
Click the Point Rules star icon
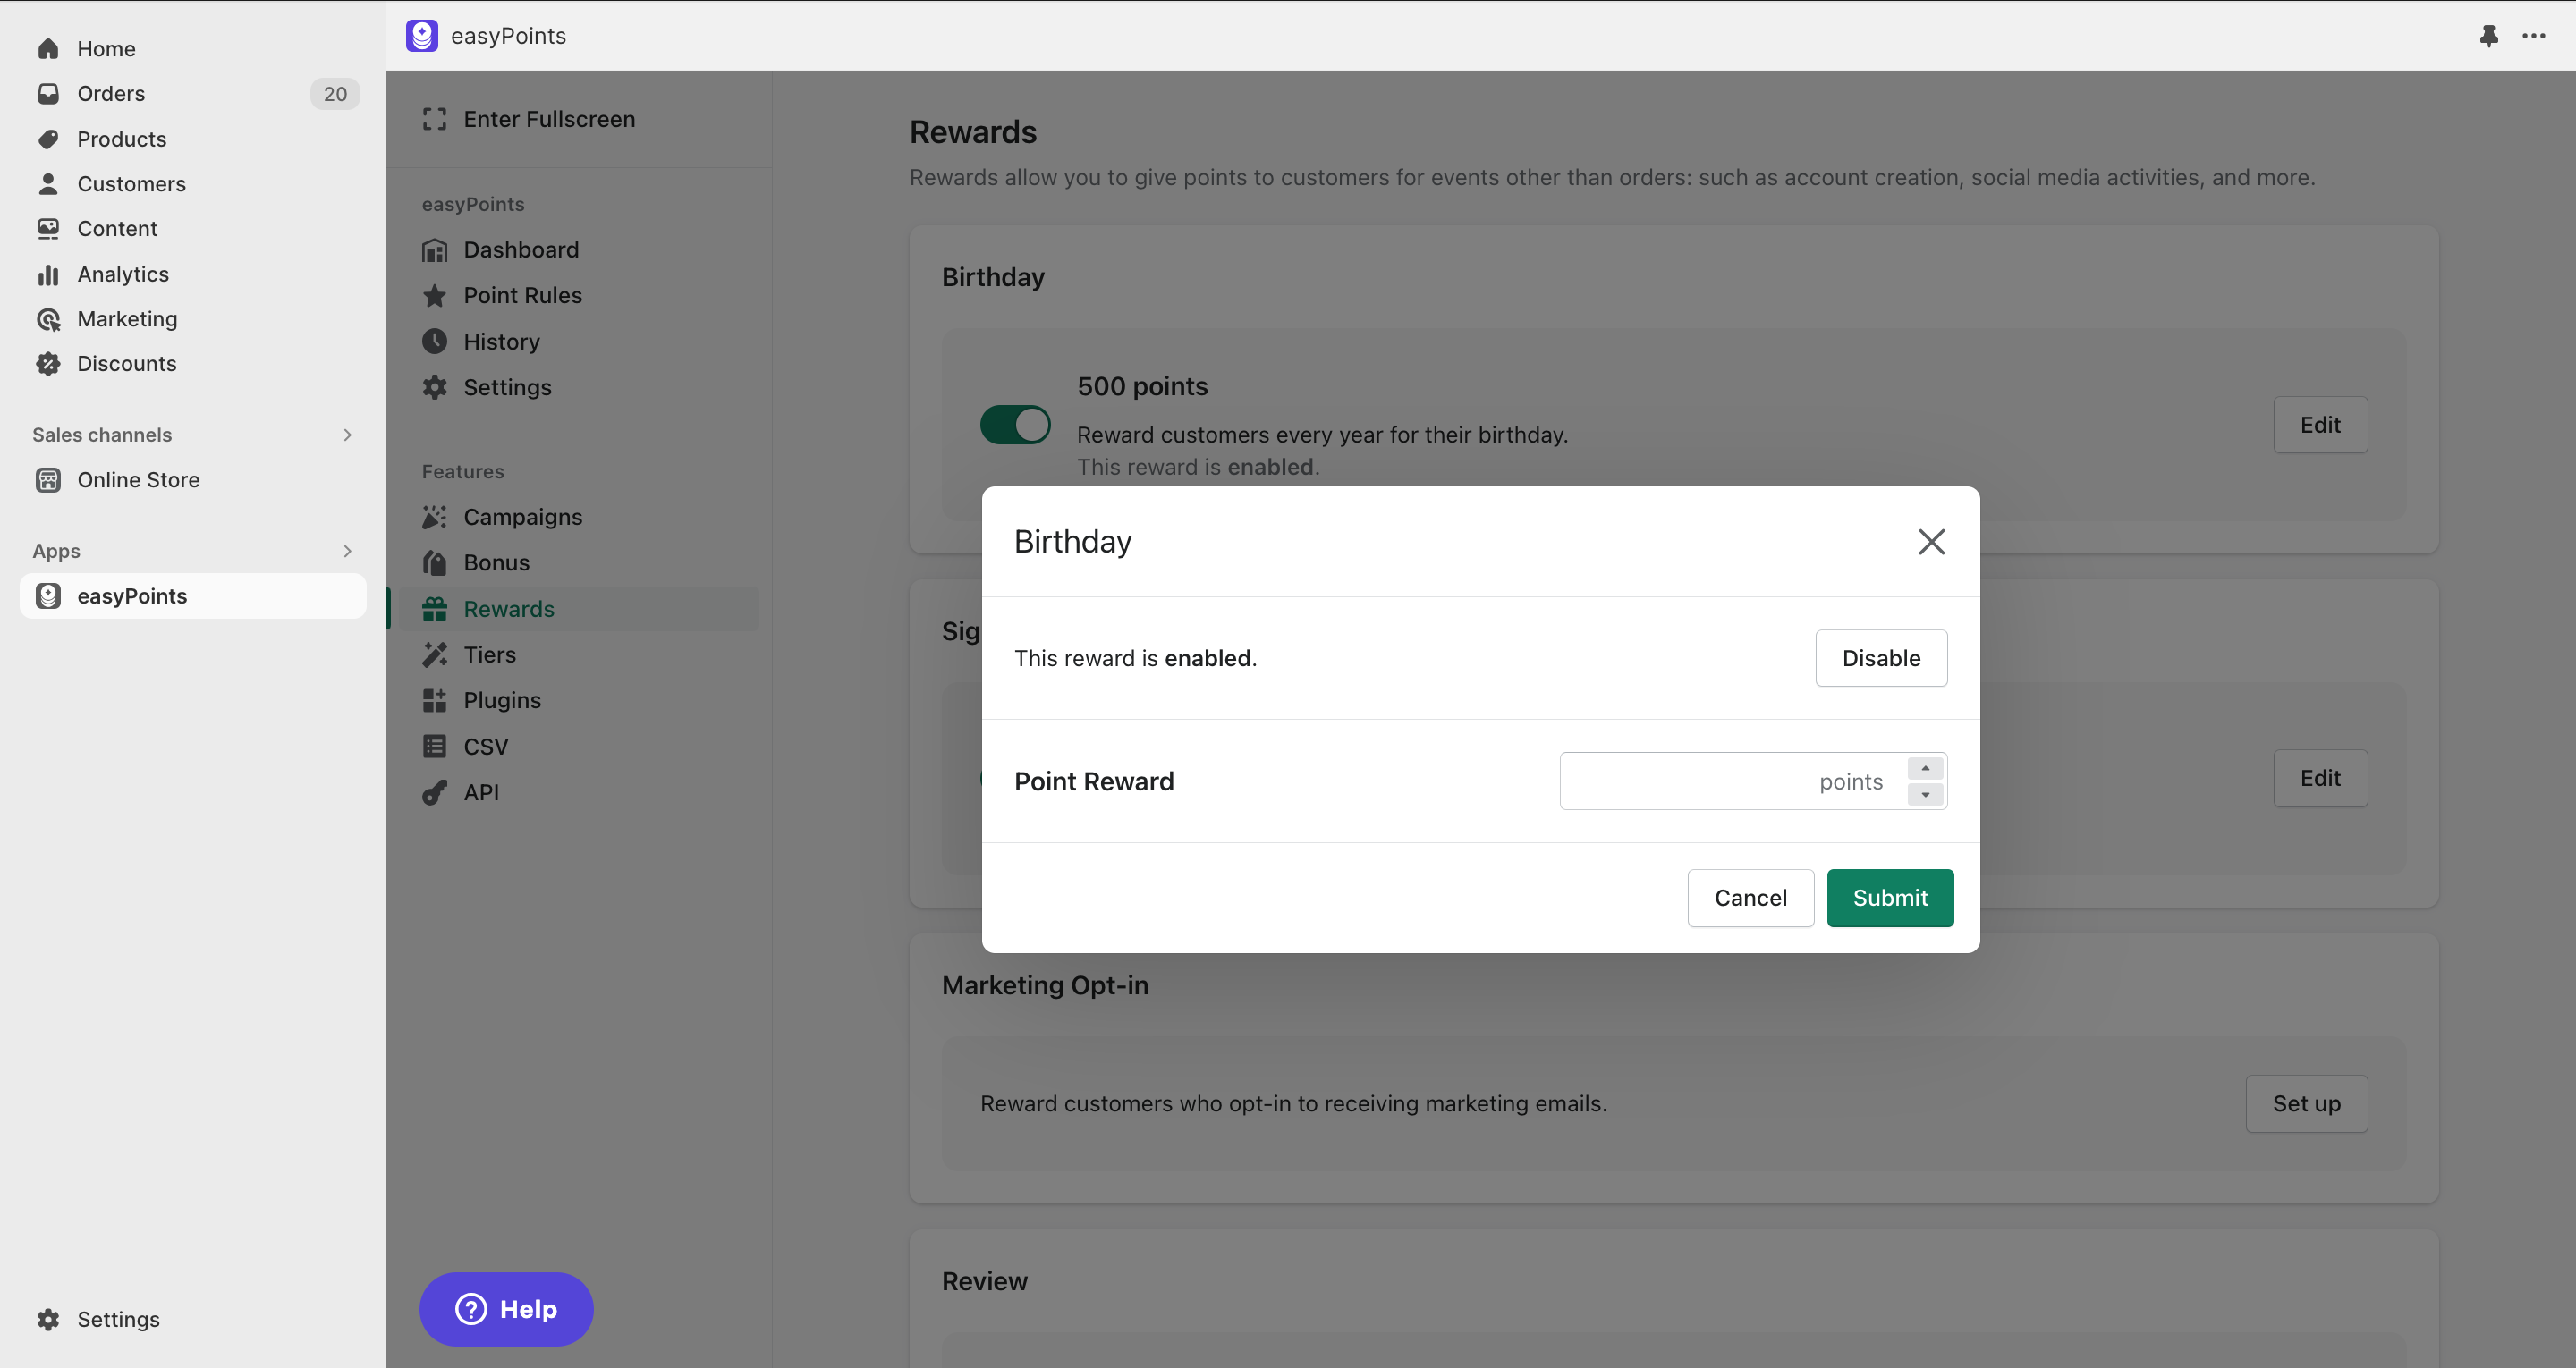point(434,295)
